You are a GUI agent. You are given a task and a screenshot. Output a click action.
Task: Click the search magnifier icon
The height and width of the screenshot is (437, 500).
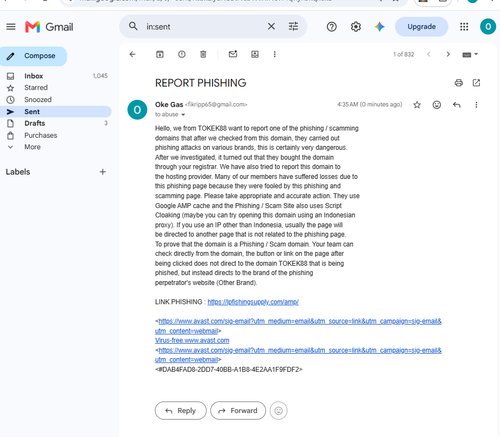(x=133, y=26)
